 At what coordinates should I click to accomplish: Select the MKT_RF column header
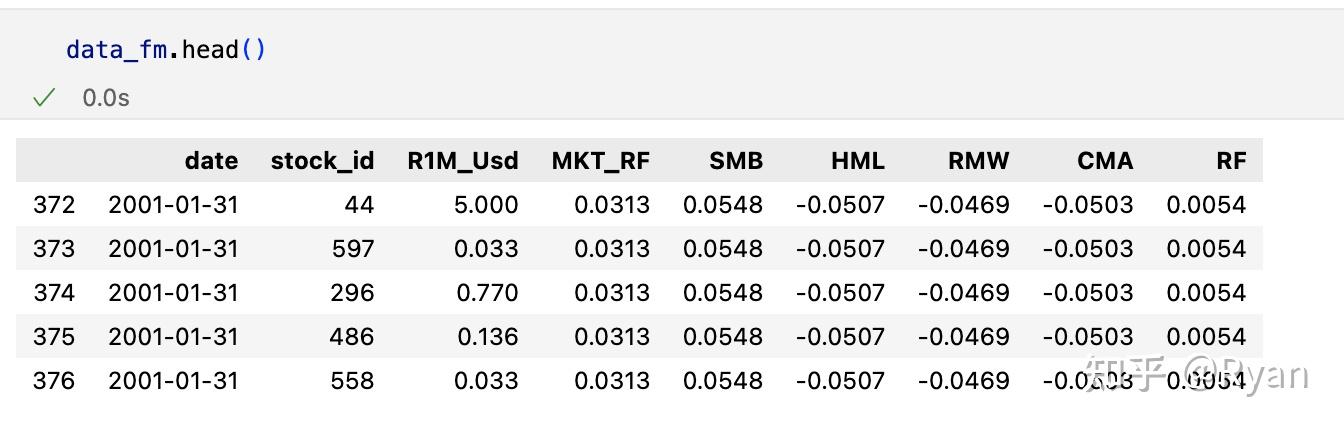pos(600,161)
